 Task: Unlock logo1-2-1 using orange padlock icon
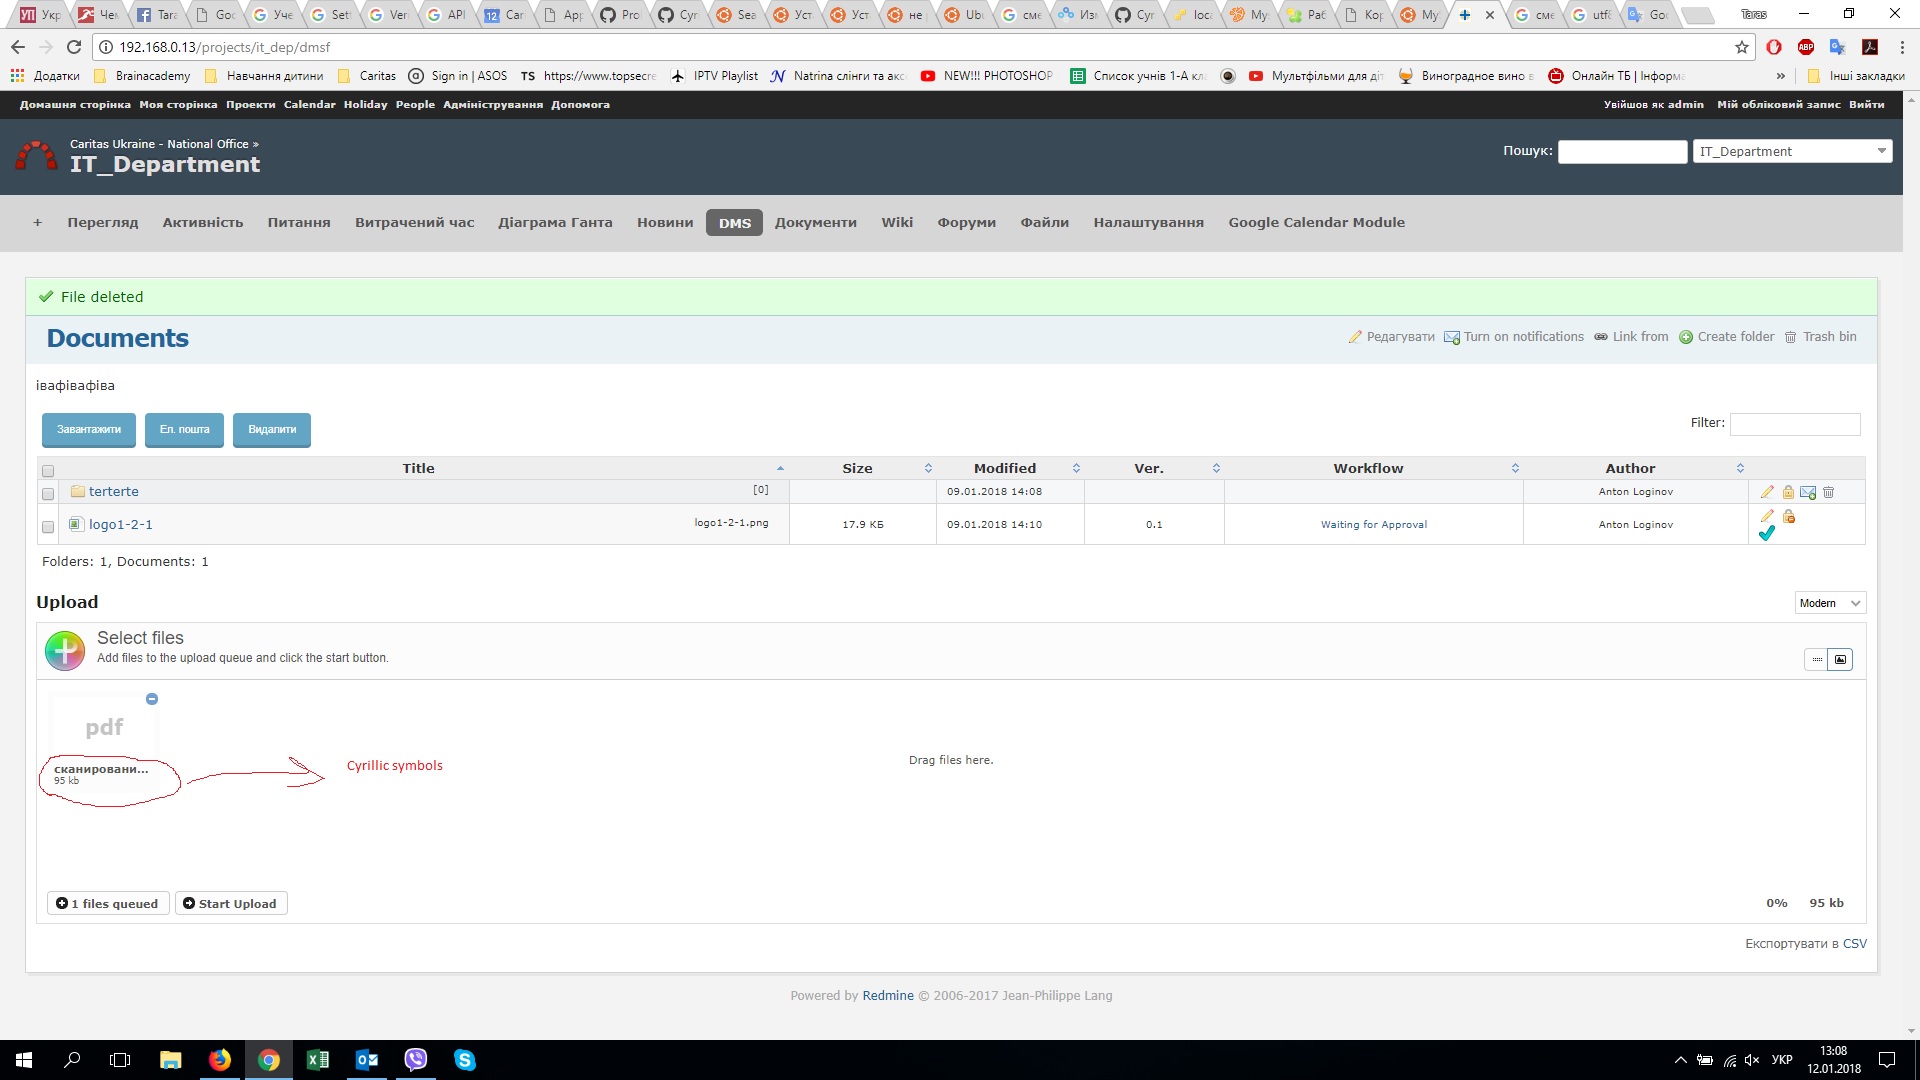pos(1789,517)
